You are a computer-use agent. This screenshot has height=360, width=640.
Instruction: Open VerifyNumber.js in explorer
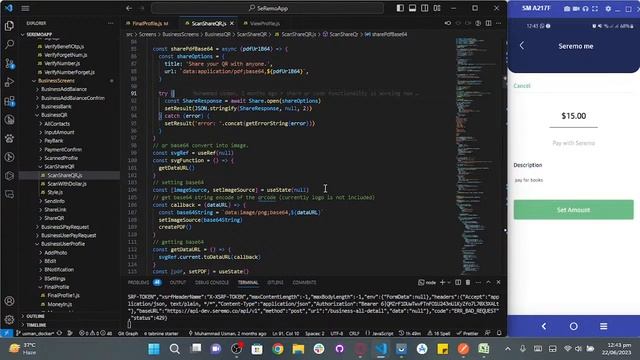pyautogui.click(x=62, y=64)
